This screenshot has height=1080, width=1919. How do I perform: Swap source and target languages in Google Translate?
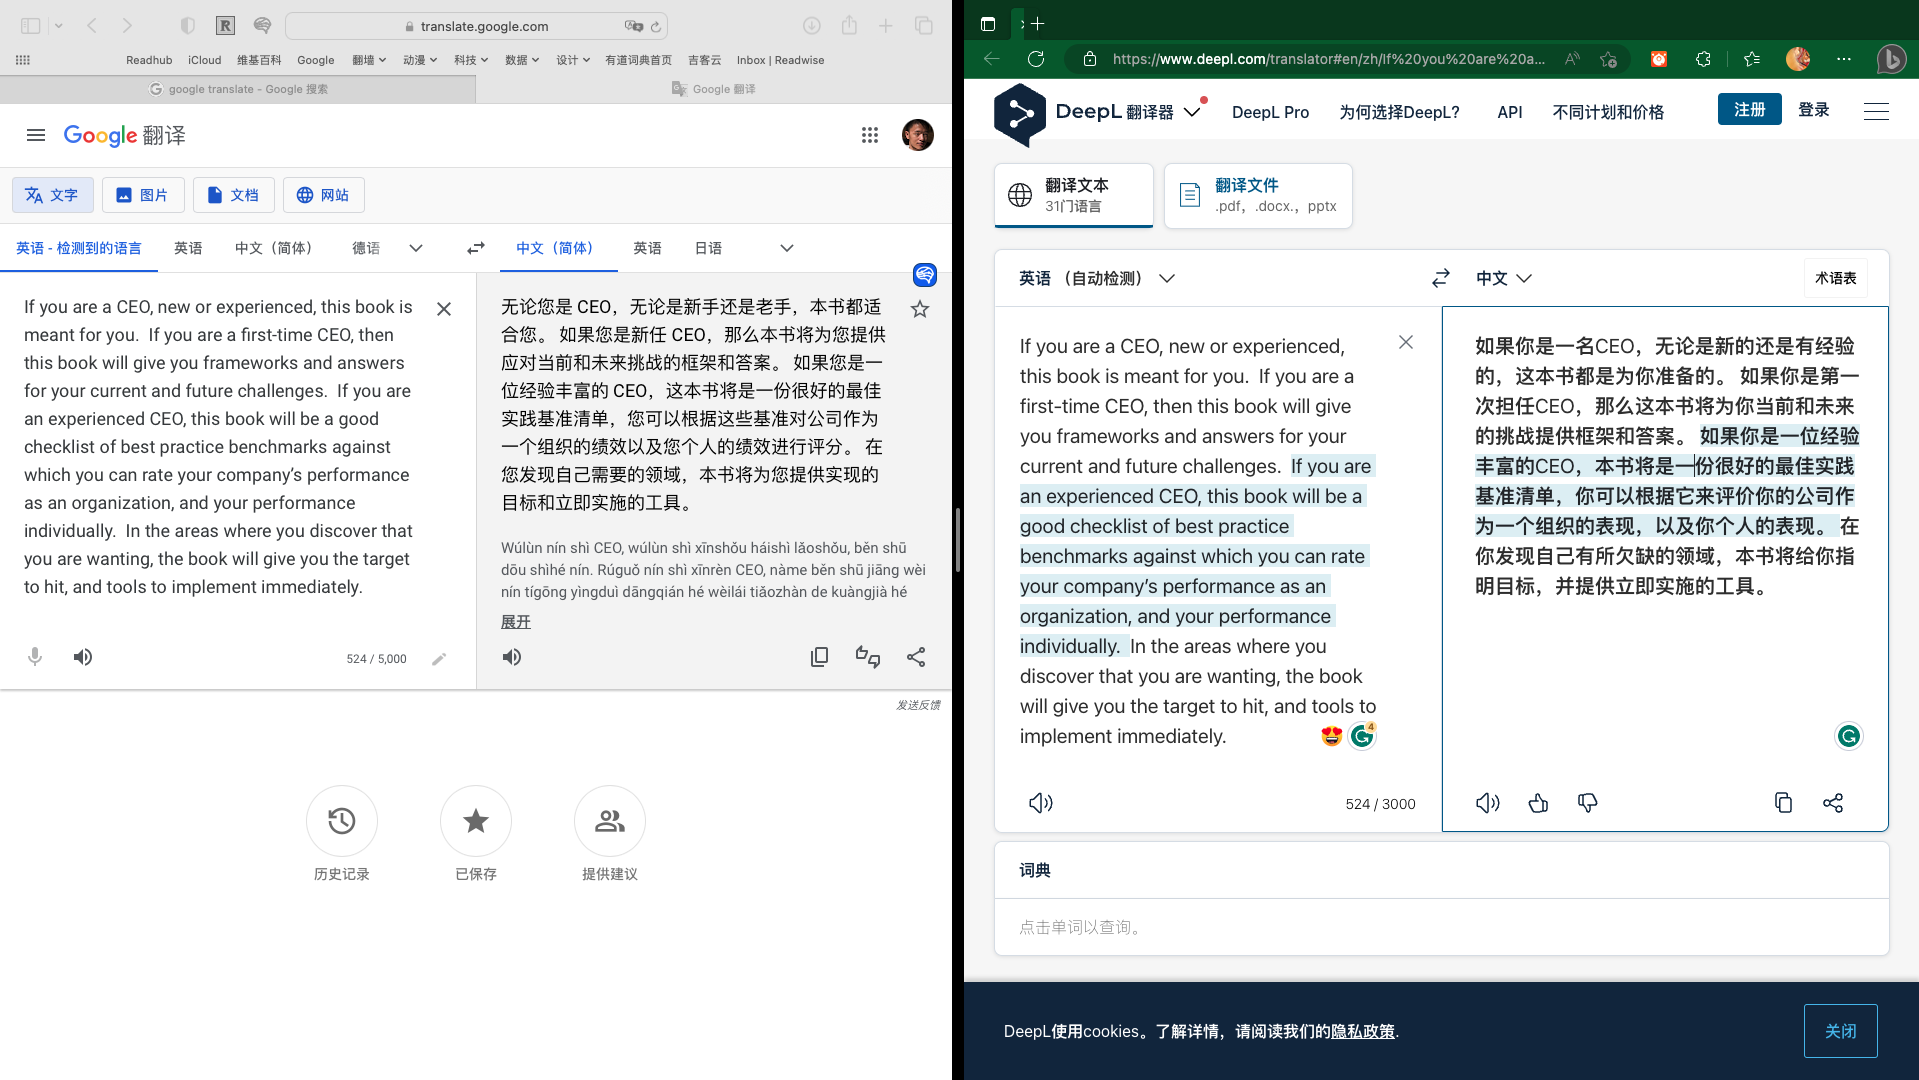(475, 248)
